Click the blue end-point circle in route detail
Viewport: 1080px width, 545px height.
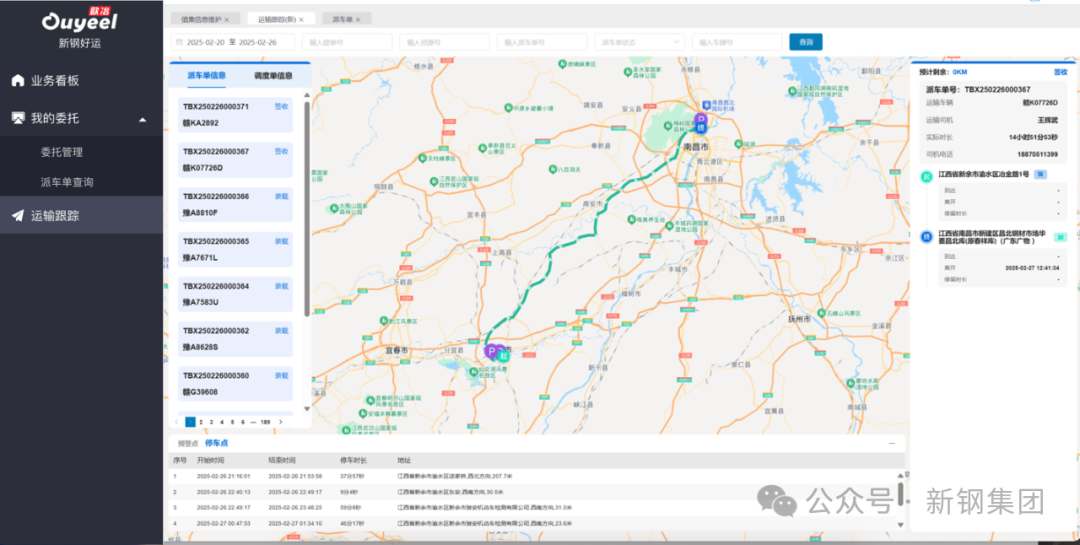[x=926, y=237]
